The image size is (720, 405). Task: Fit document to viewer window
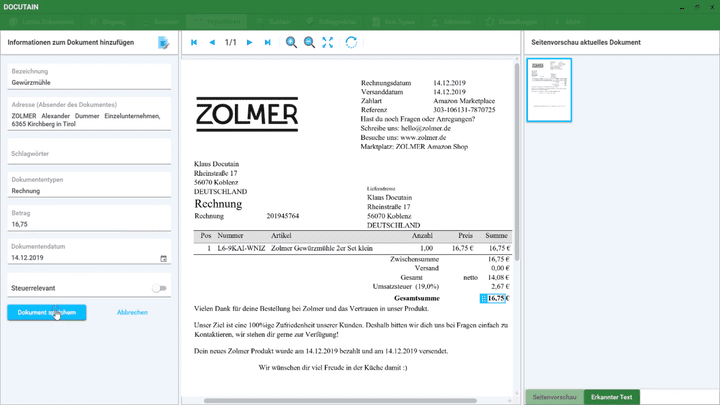[x=329, y=43]
